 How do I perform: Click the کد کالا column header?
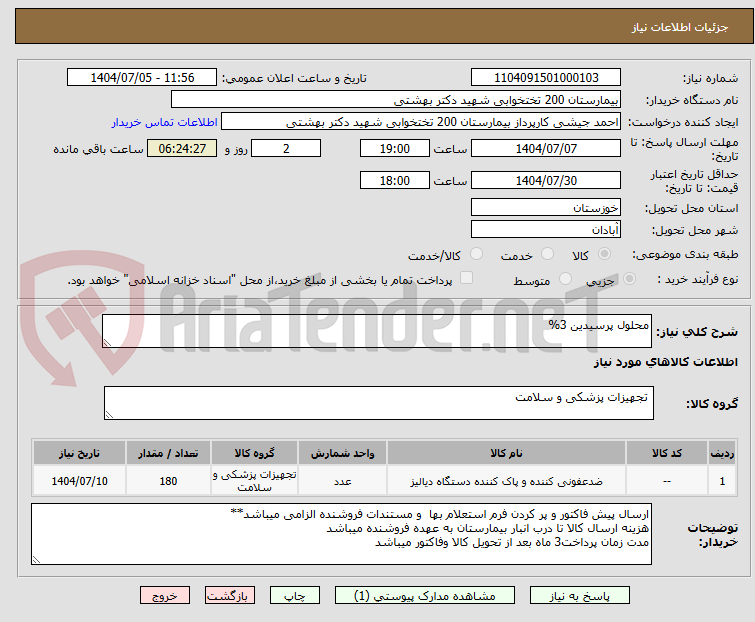pyautogui.click(x=667, y=453)
